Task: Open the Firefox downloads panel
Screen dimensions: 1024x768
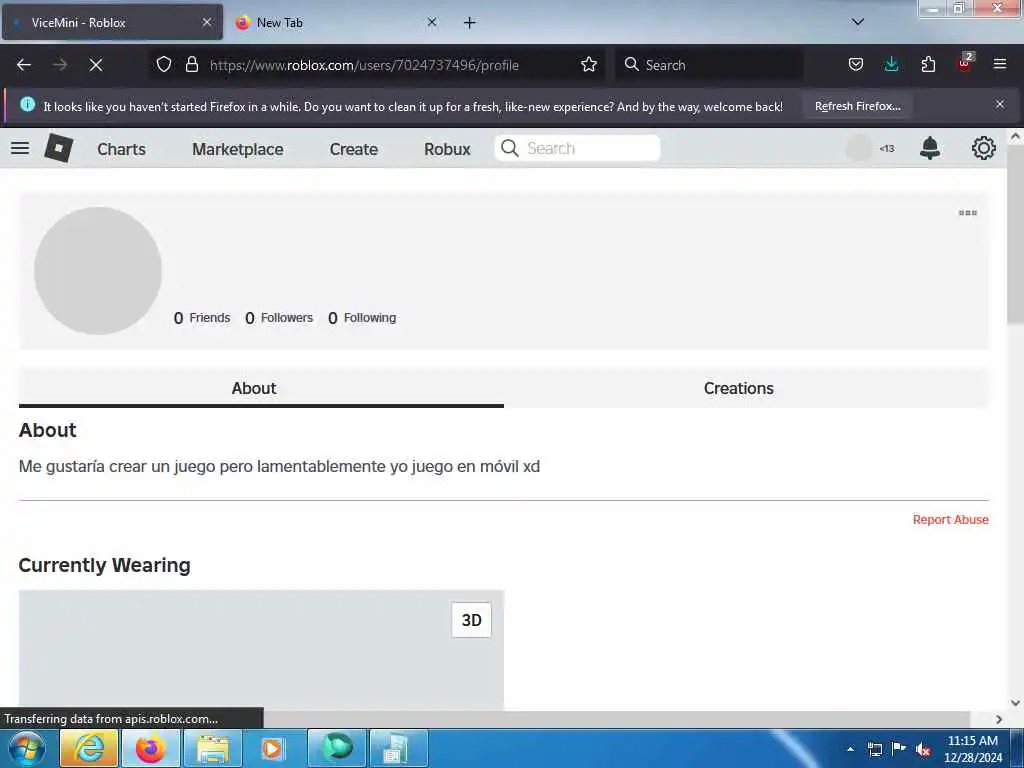Action: coord(891,64)
